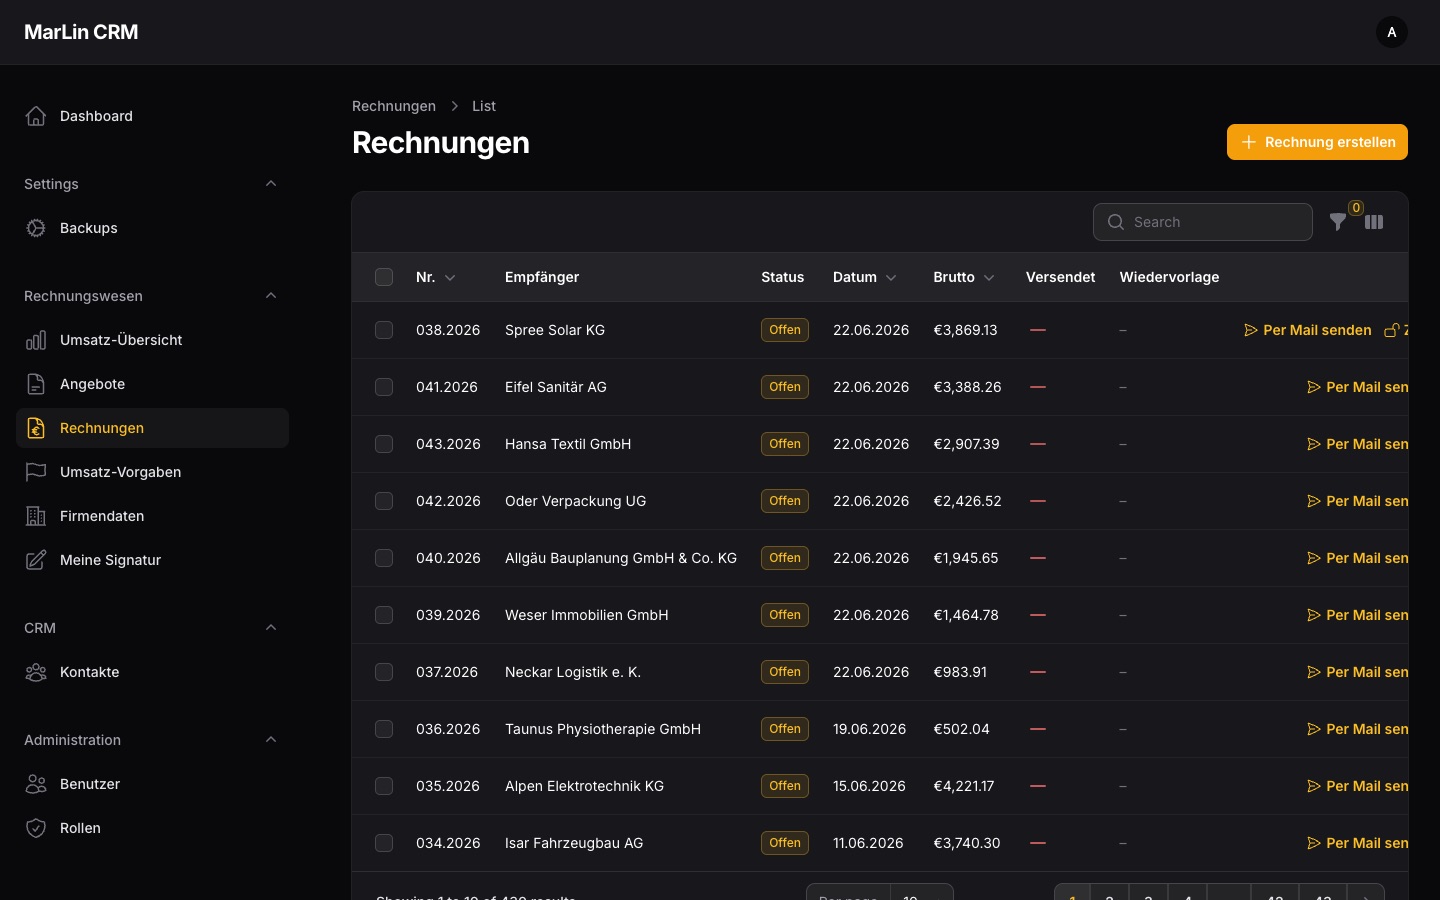1440x900 pixels.
Task: Sort table by Brutto column
Action: [x=964, y=277]
